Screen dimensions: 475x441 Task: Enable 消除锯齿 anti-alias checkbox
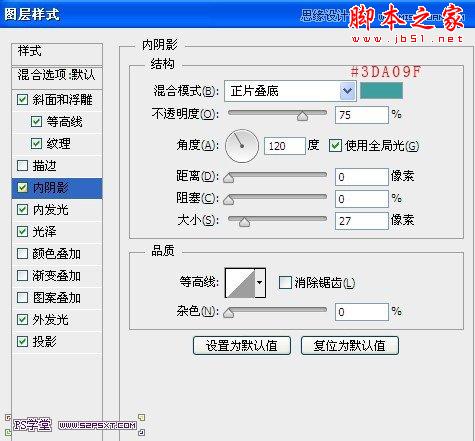pos(285,282)
